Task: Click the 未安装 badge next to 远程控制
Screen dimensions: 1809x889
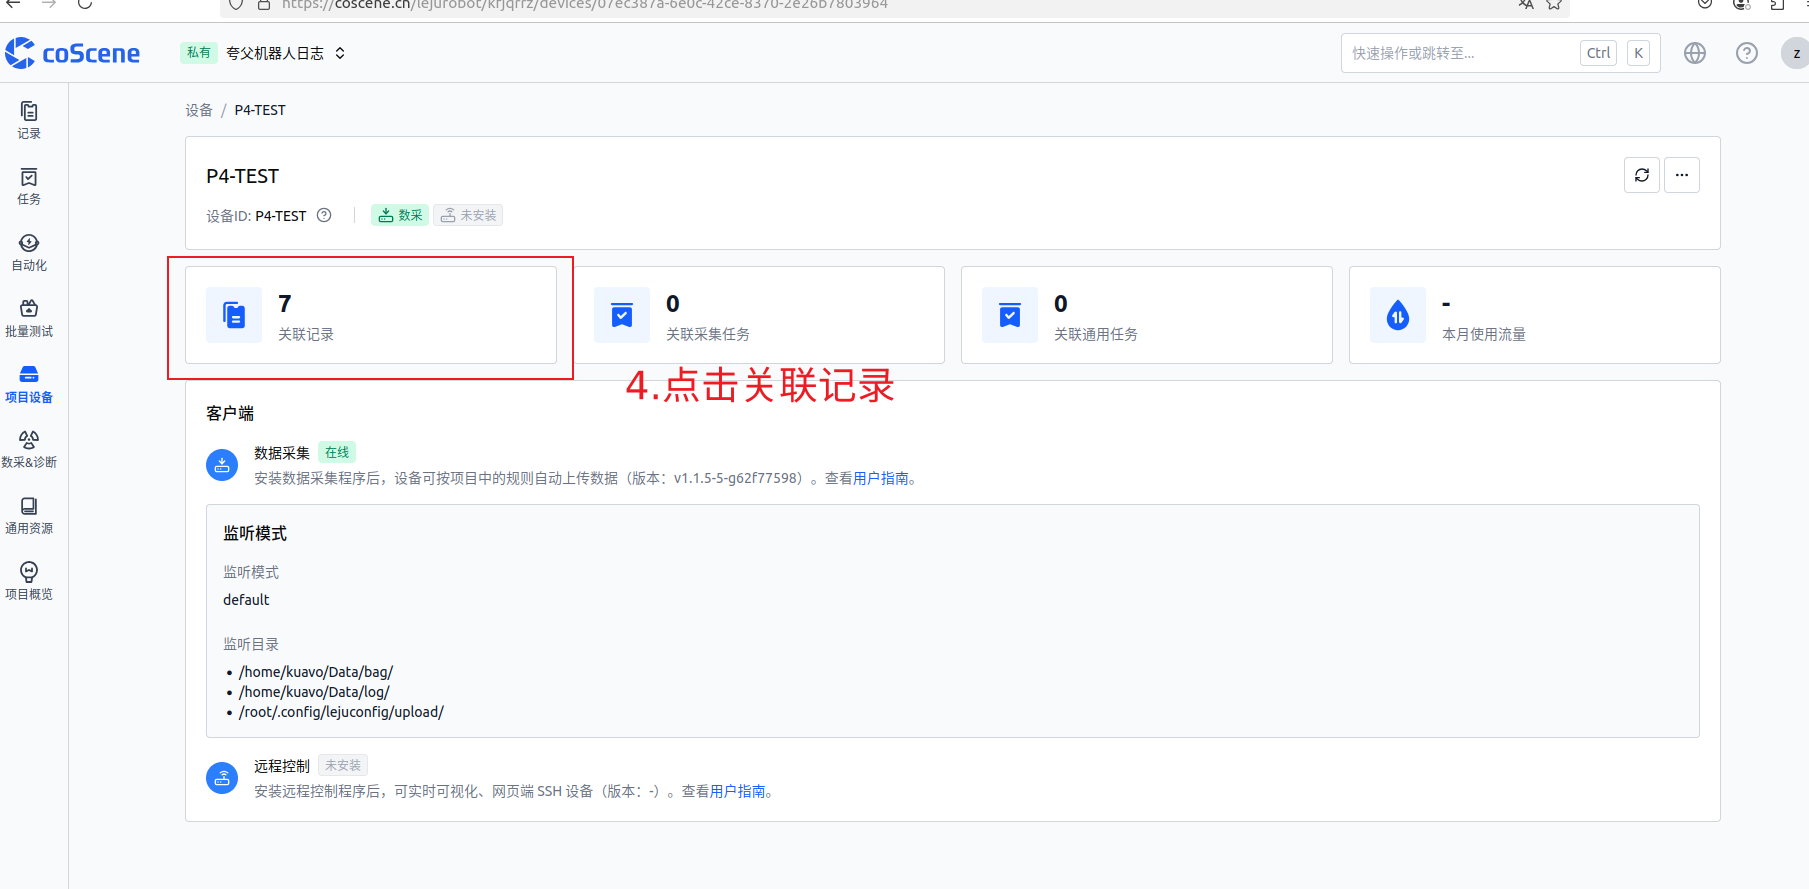Action: [x=343, y=766]
